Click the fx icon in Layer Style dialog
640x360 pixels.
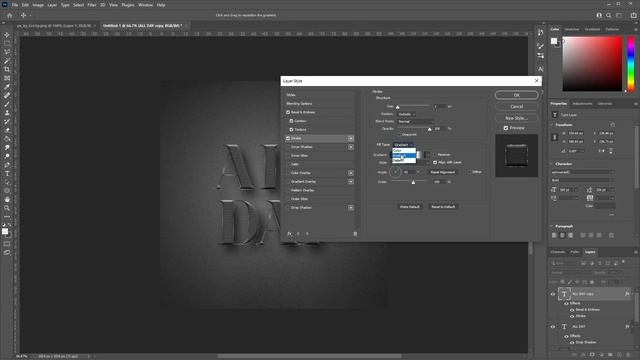pyautogui.click(x=289, y=234)
